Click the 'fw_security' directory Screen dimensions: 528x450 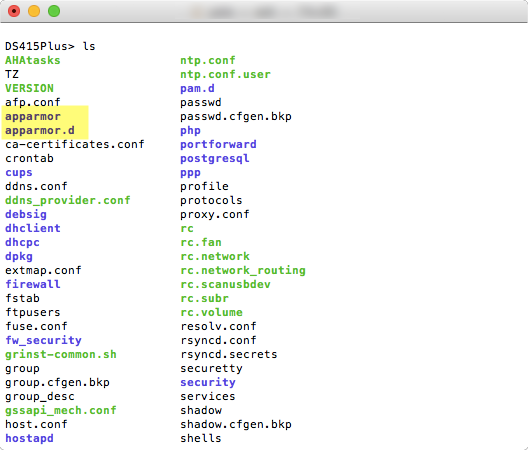click(x=43, y=340)
